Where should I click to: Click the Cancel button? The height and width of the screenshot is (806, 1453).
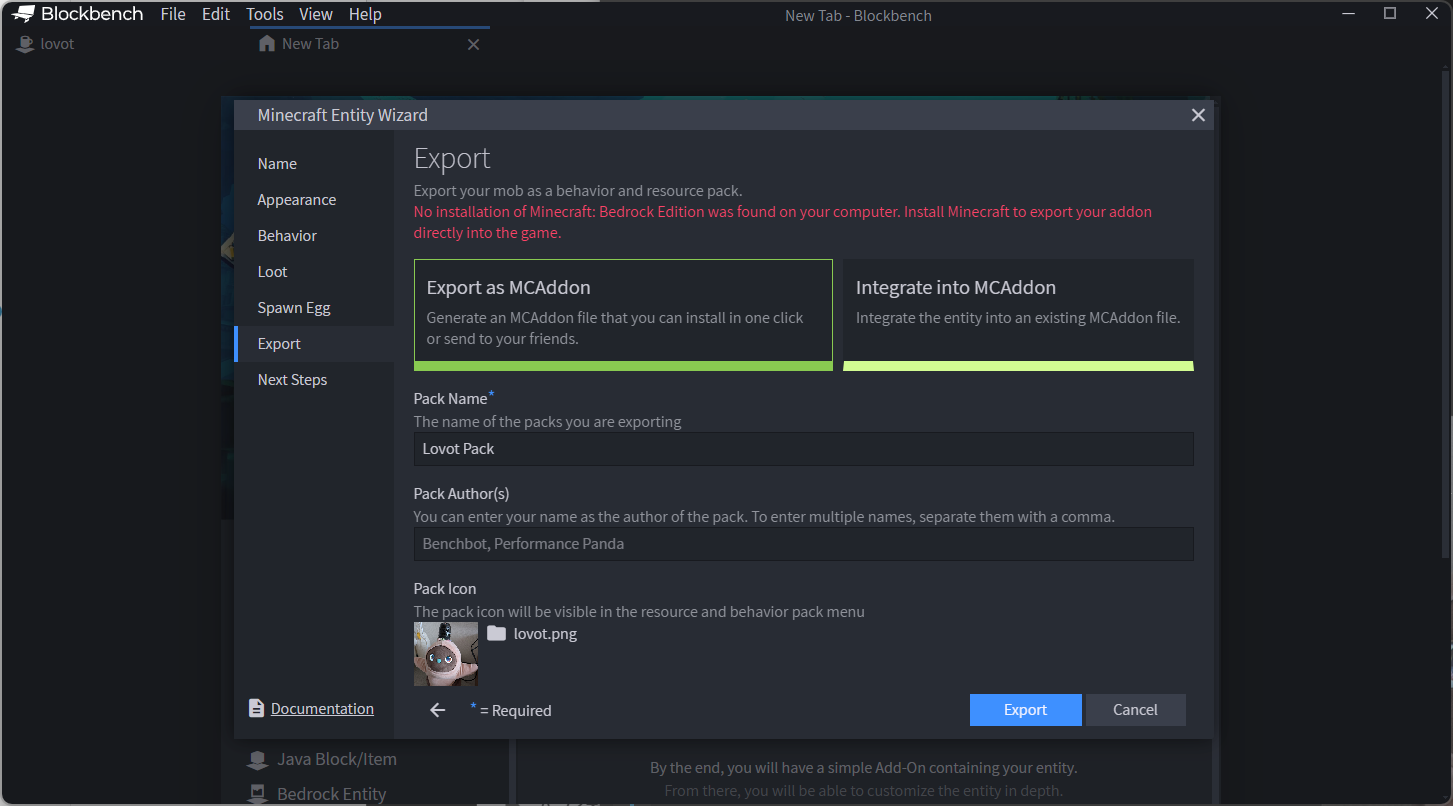coord(1135,710)
